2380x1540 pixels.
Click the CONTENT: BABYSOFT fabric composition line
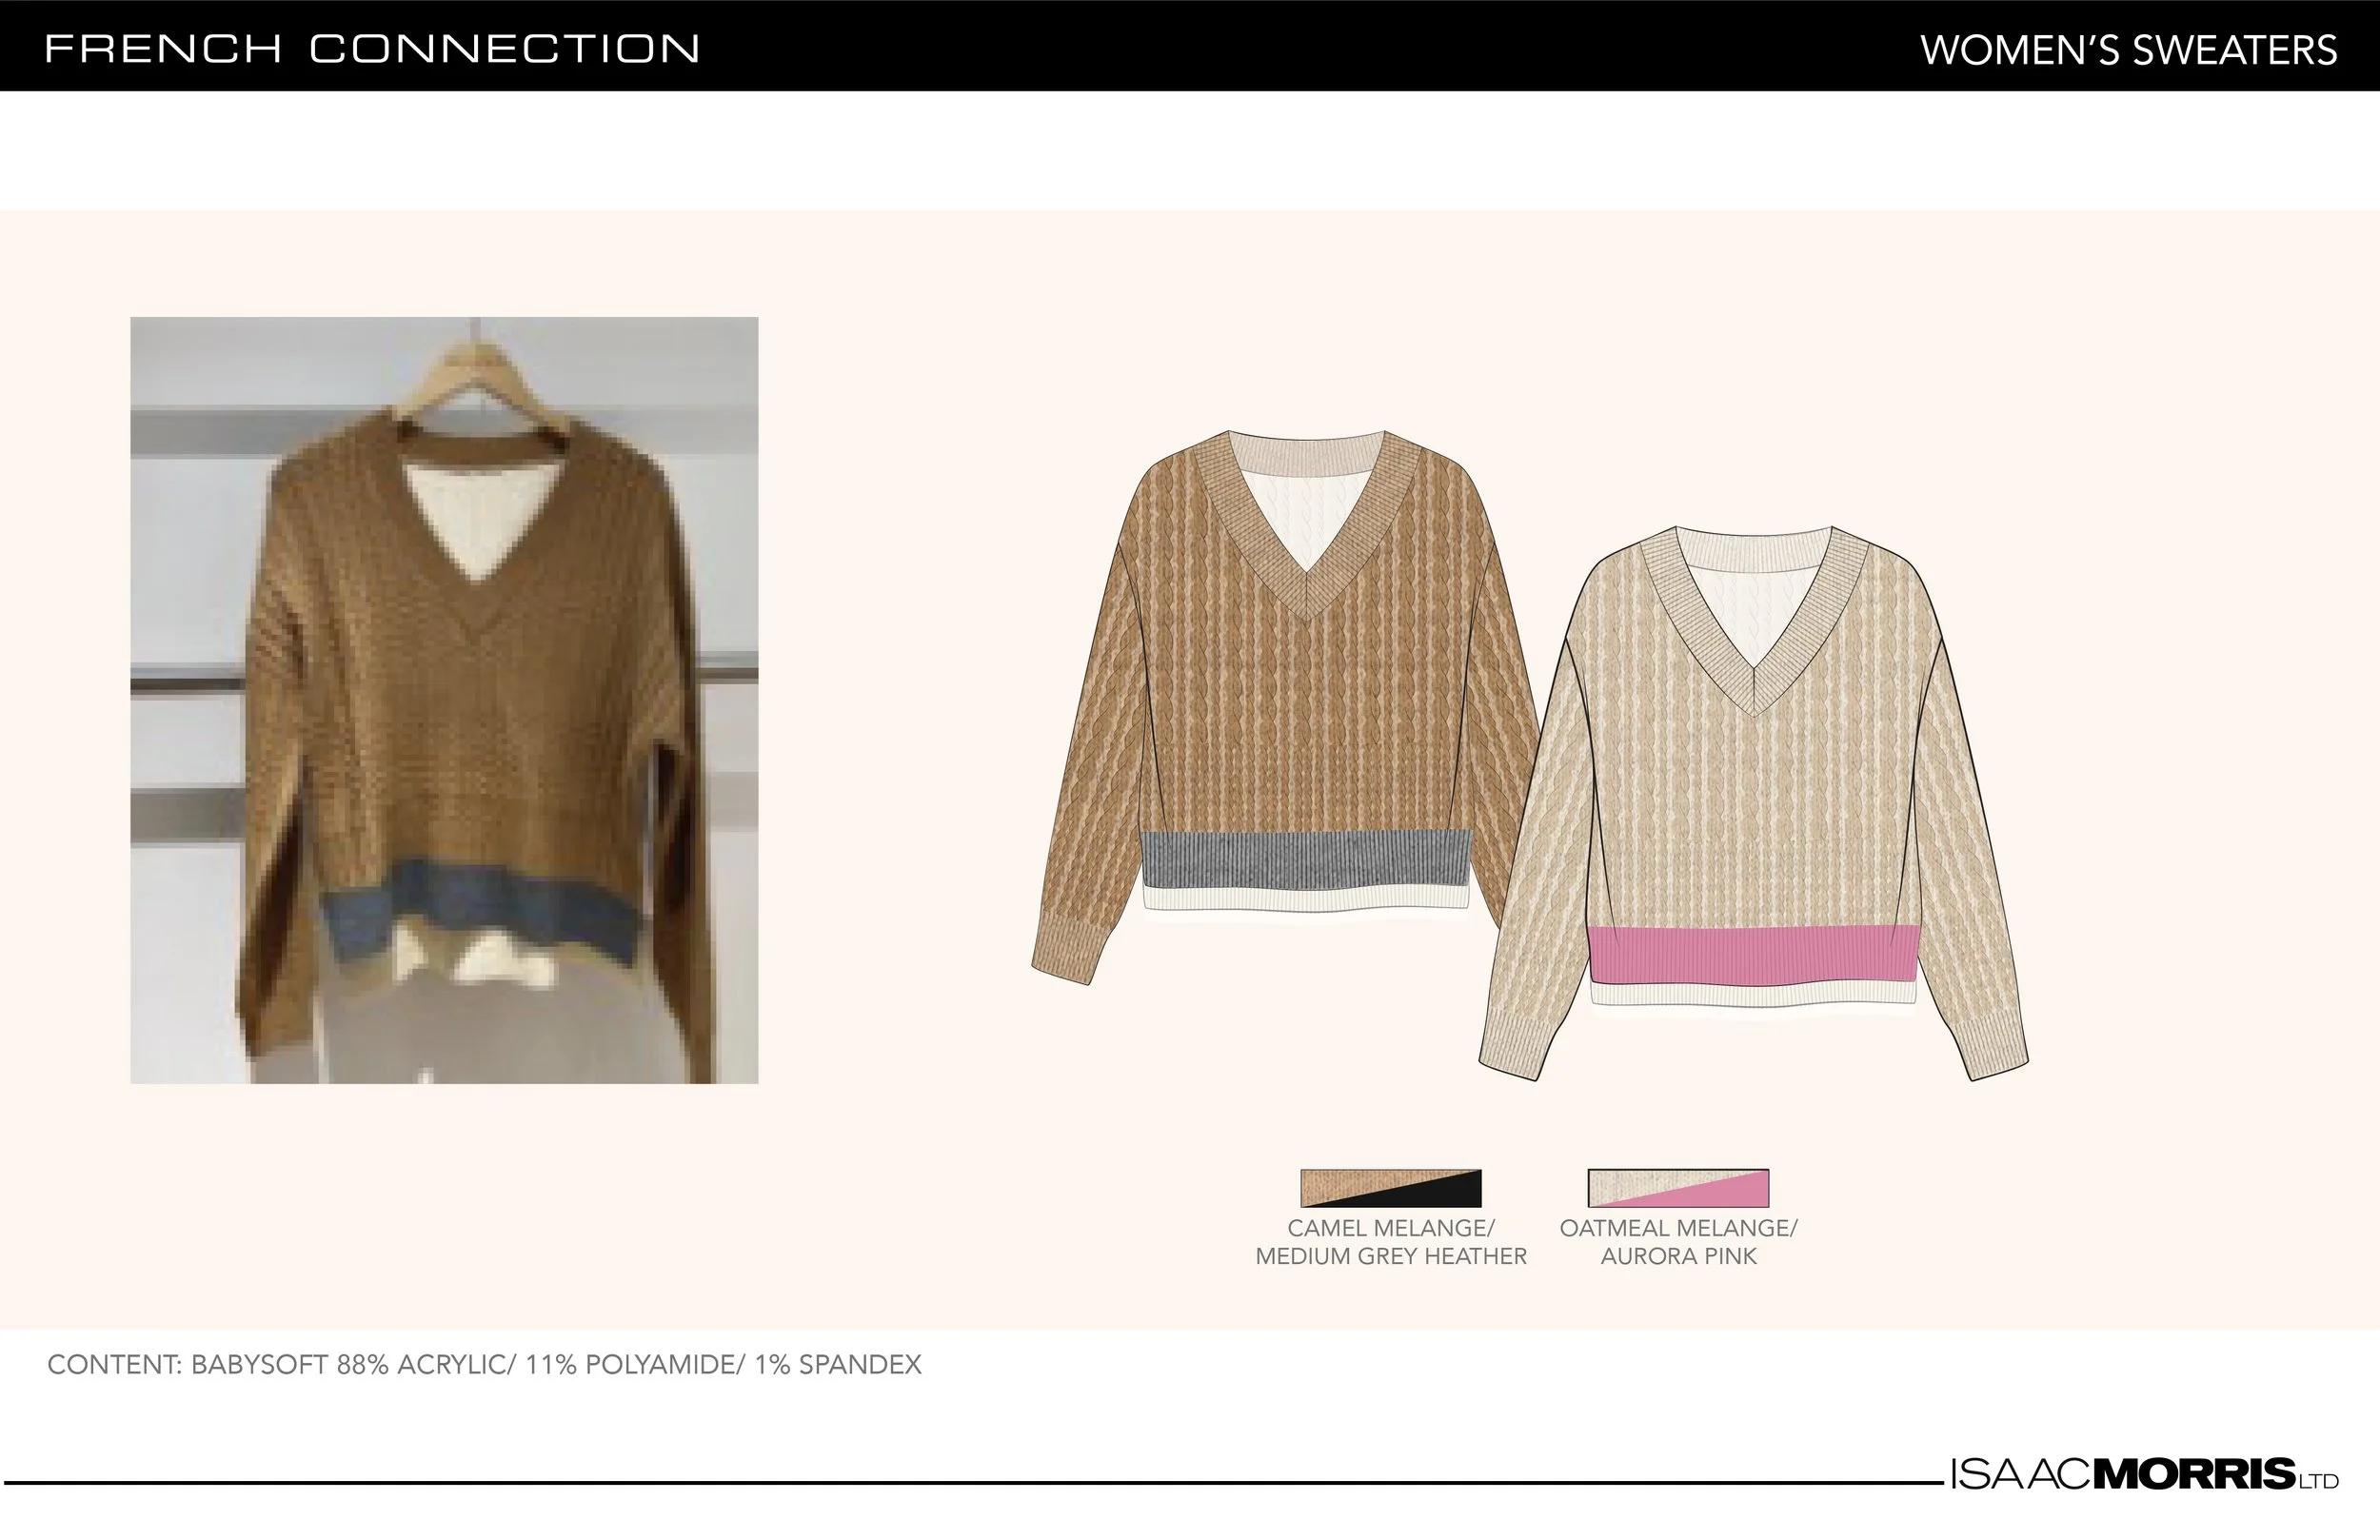point(484,1365)
